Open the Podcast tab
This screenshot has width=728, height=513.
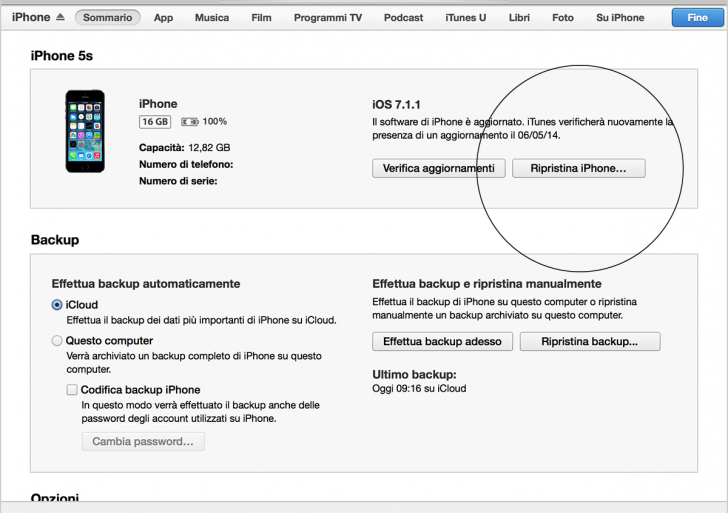[403, 18]
